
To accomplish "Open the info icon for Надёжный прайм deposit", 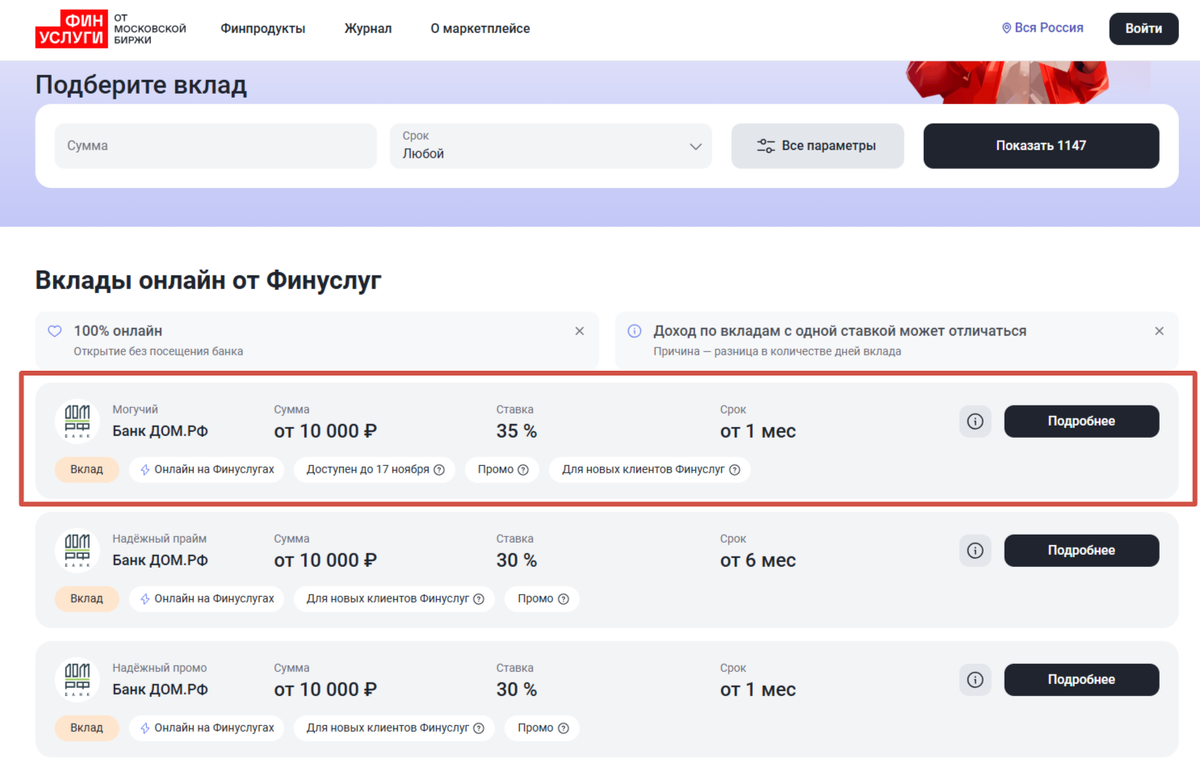I will [x=975, y=550].
